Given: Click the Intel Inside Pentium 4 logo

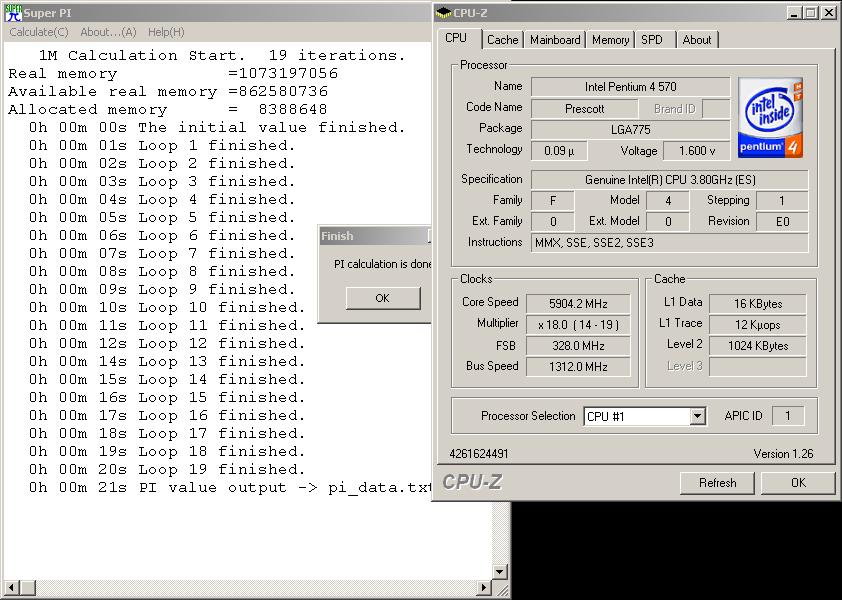Looking at the screenshot, I should coord(770,118).
